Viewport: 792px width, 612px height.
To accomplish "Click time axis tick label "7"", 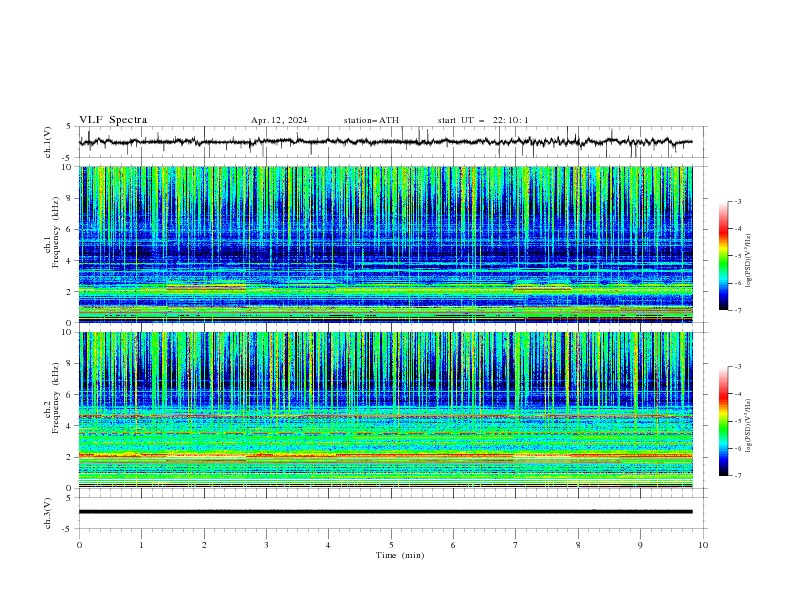I will point(515,545).
